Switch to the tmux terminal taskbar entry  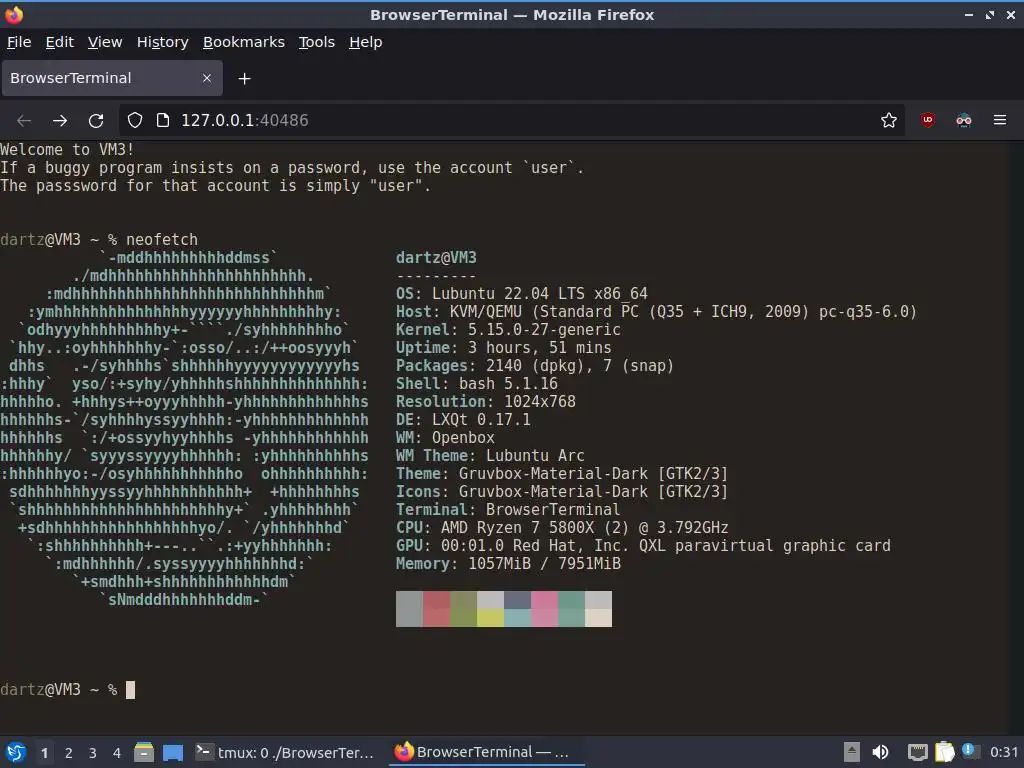tap(285, 752)
